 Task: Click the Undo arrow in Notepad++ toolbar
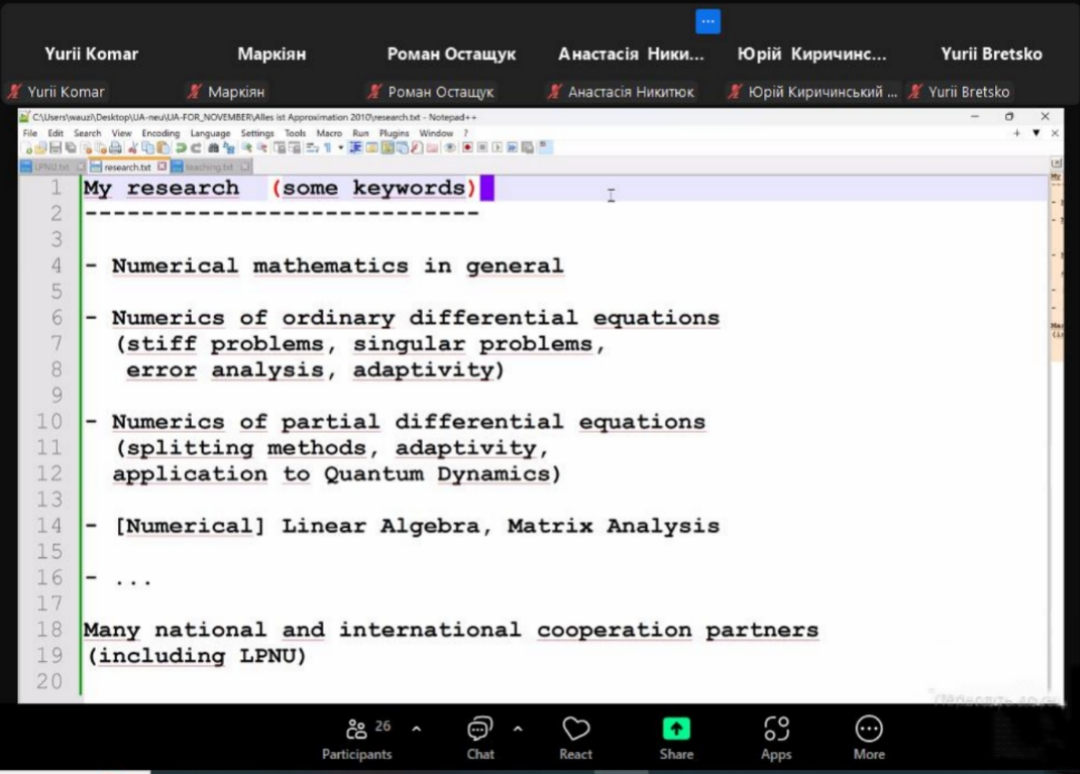181,148
